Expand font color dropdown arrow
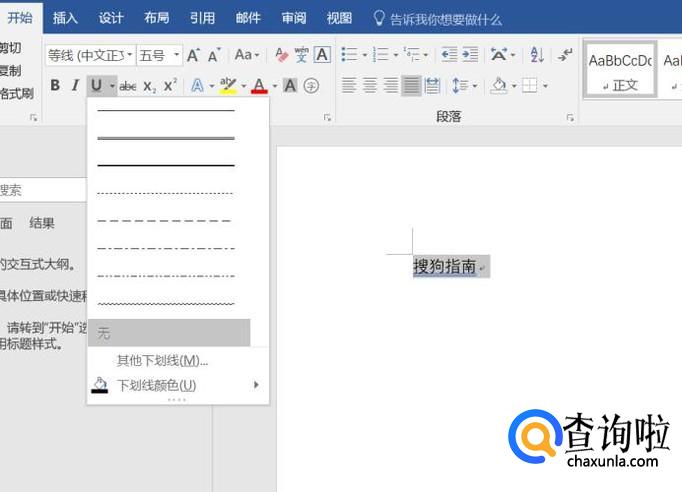The image size is (682, 492). click(274, 86)
